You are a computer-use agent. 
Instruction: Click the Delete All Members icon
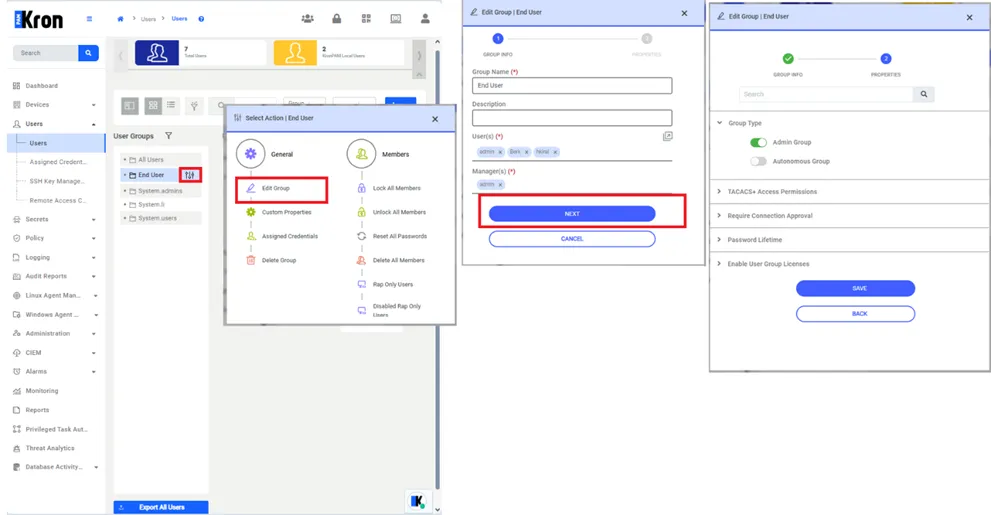(362, 260)
